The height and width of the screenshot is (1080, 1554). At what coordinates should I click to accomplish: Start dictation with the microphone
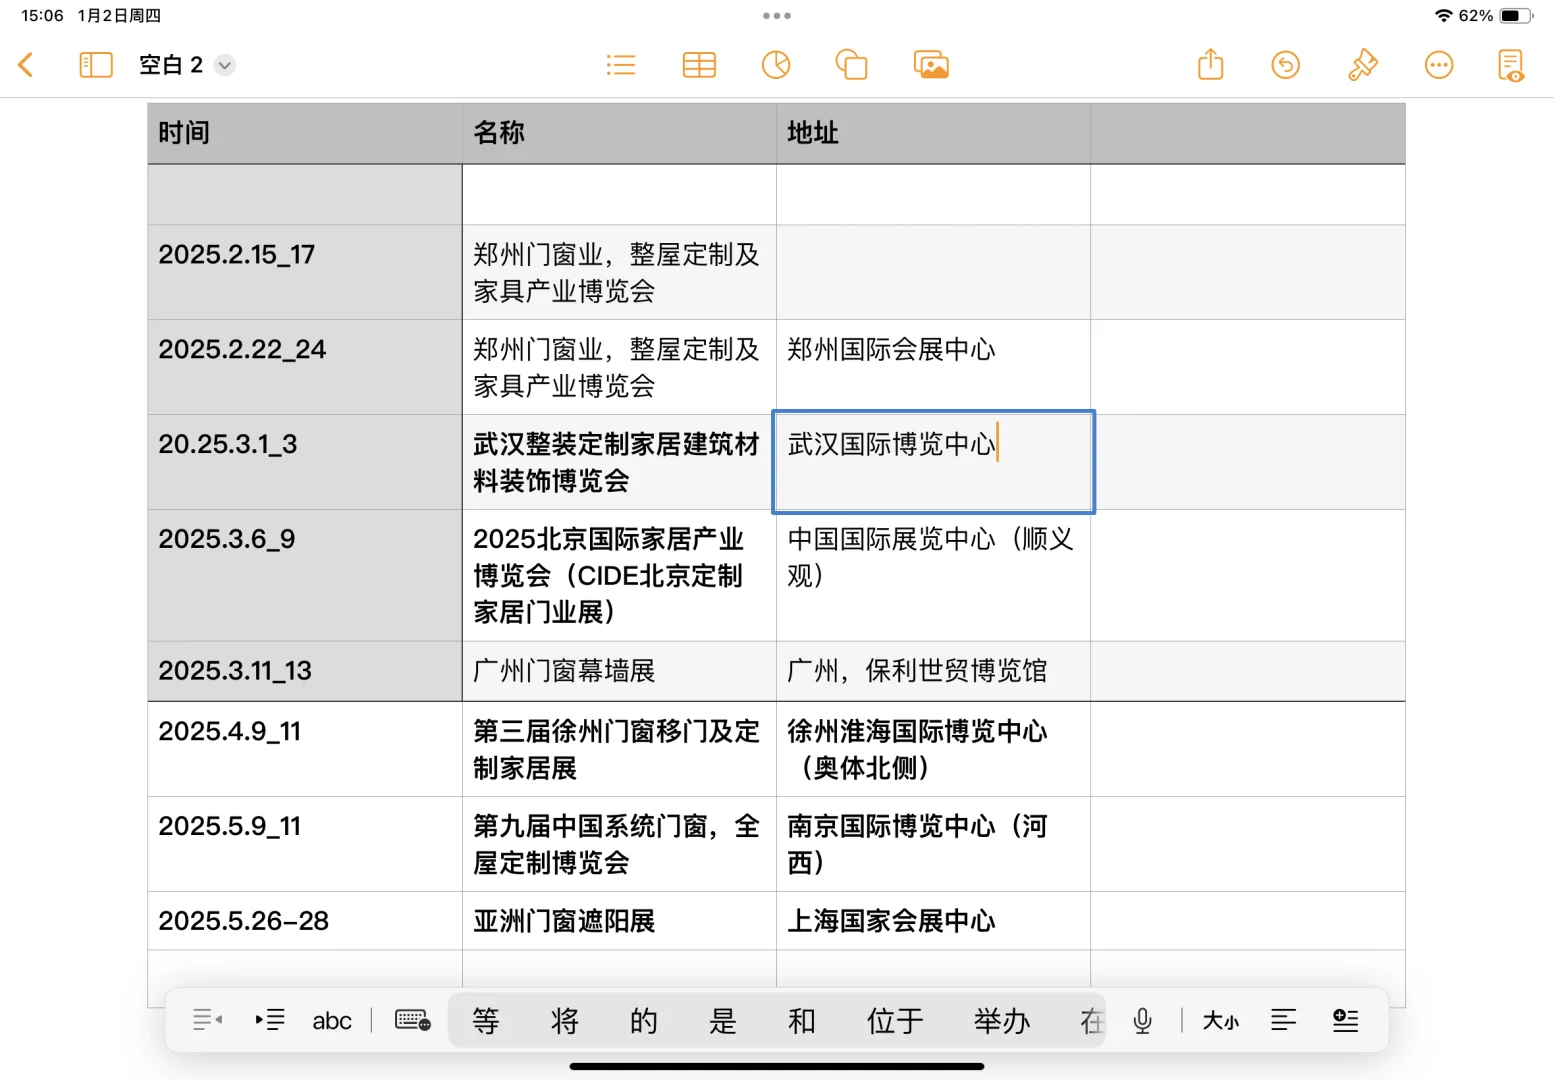1143,1020
